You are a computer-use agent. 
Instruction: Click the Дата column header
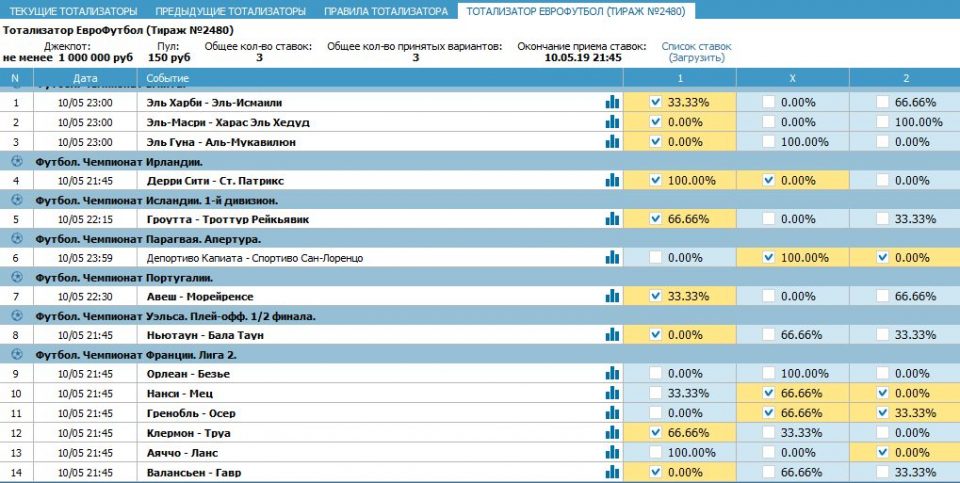pos(85,78)
